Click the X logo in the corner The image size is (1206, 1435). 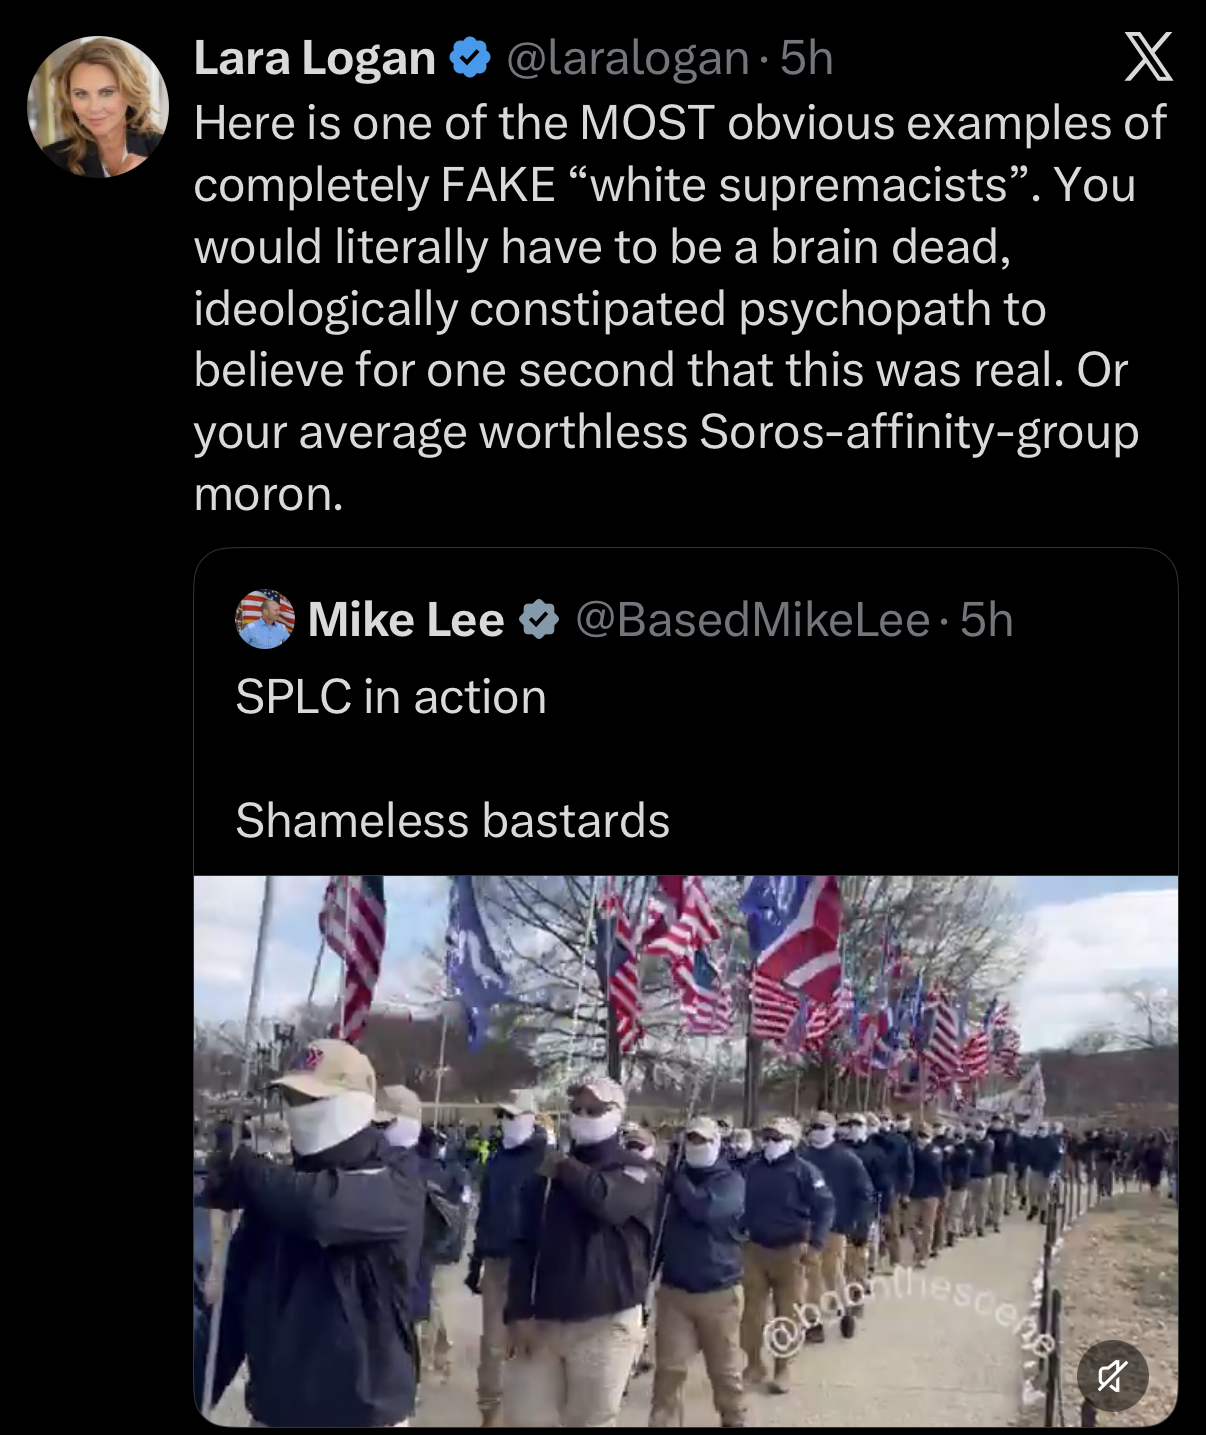pos(1148,57)
